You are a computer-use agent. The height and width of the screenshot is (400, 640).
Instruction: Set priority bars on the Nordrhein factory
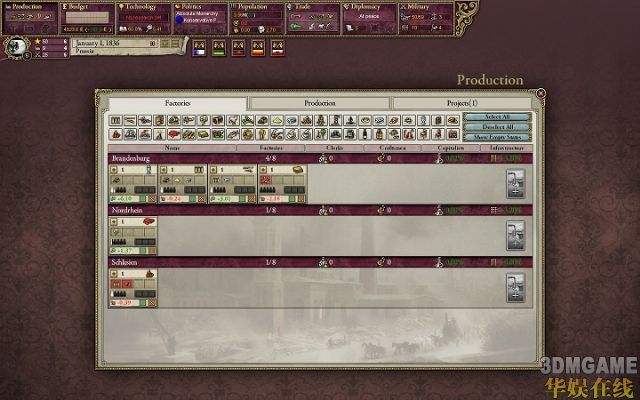click(145, 242)
